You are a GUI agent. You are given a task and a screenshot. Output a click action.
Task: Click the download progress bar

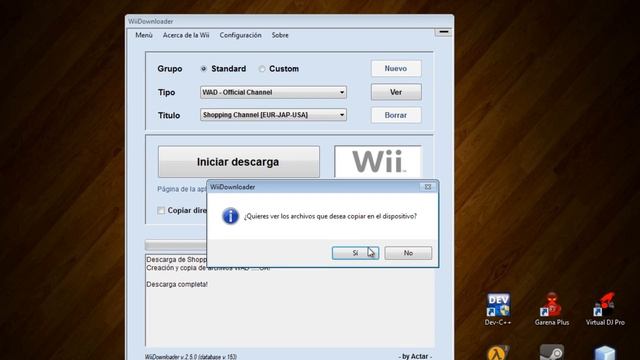point(176,245)
